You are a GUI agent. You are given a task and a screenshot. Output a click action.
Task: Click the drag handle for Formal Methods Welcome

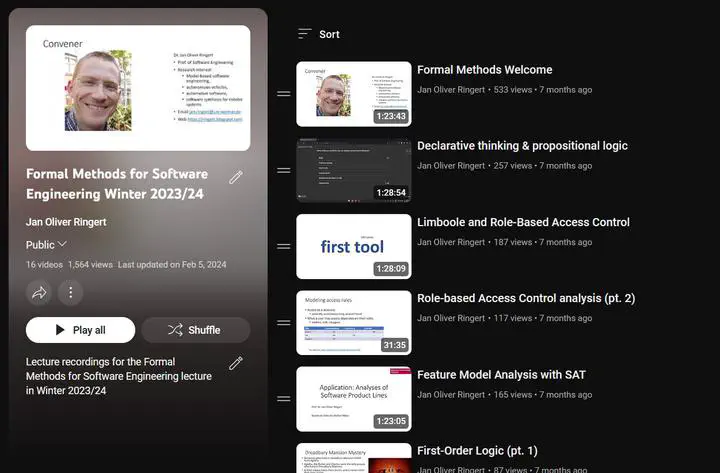(x=284, y=94)
